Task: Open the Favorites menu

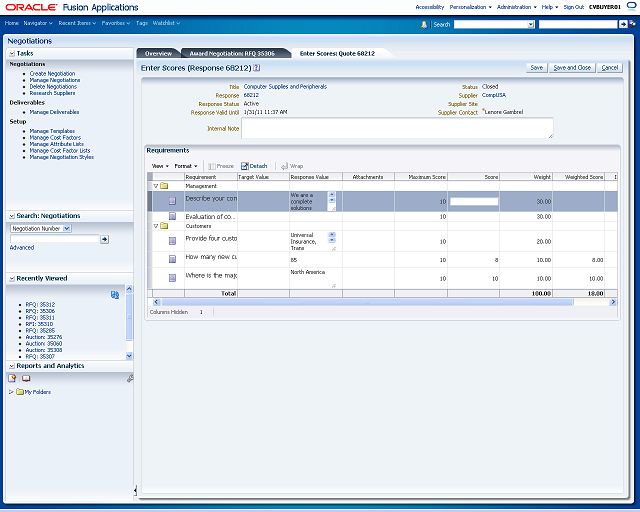Action: pos(116,23)
